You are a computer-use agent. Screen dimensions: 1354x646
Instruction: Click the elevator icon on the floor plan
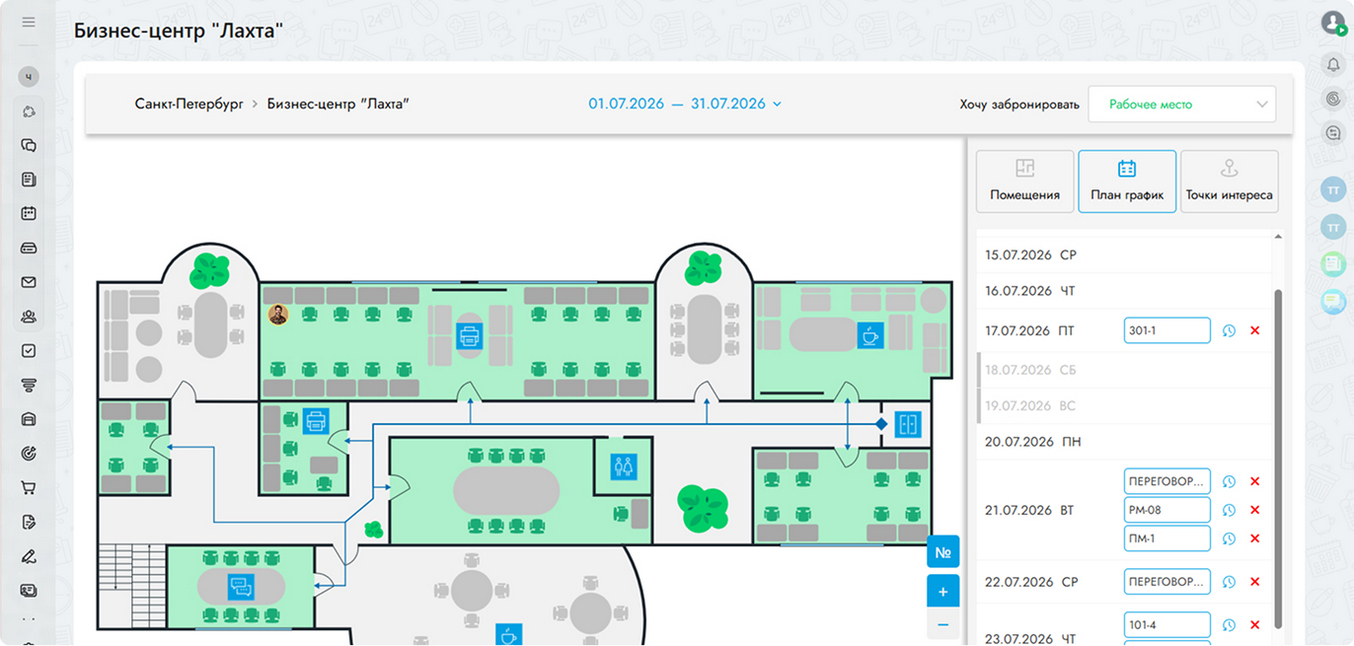pyautogui.click(x=907, y=424)
